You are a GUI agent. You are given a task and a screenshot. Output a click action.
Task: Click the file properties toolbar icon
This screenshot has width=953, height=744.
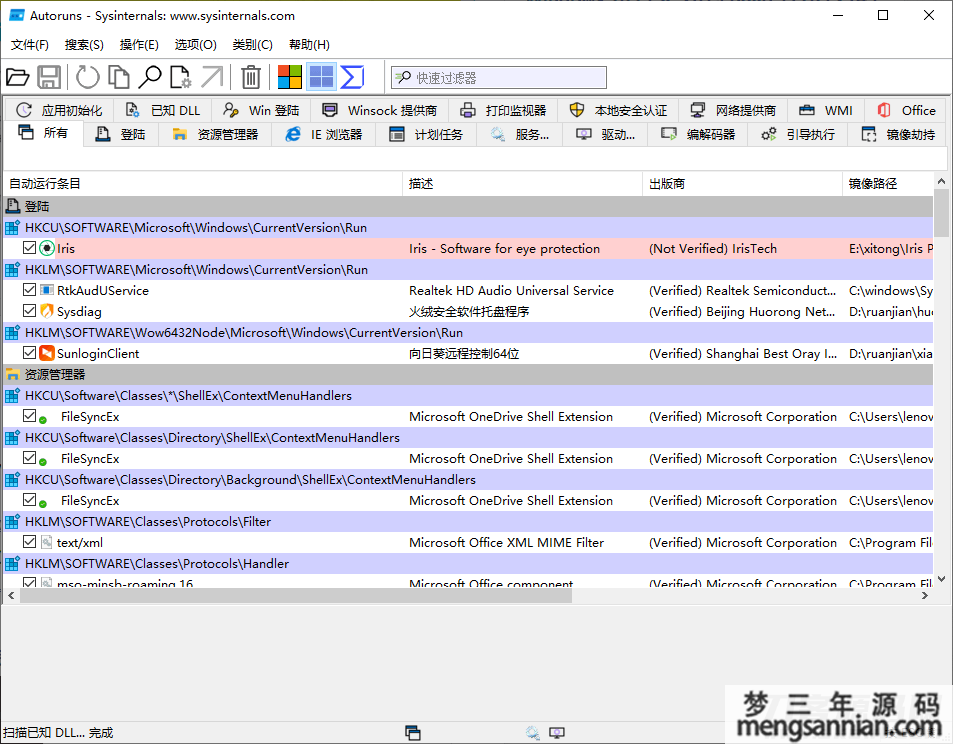(x=180, y=77)
